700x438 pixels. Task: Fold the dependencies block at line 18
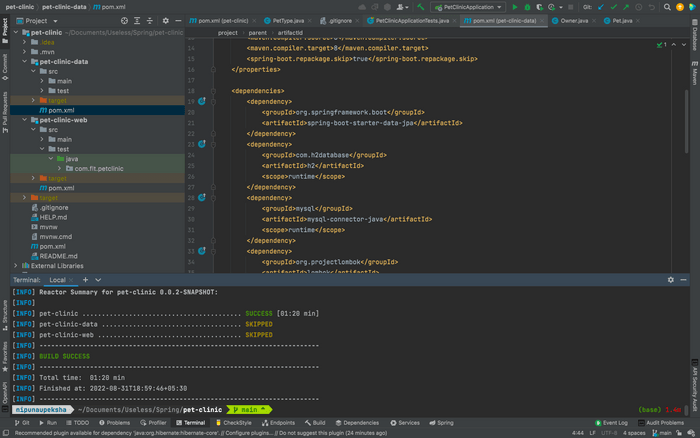213,91
